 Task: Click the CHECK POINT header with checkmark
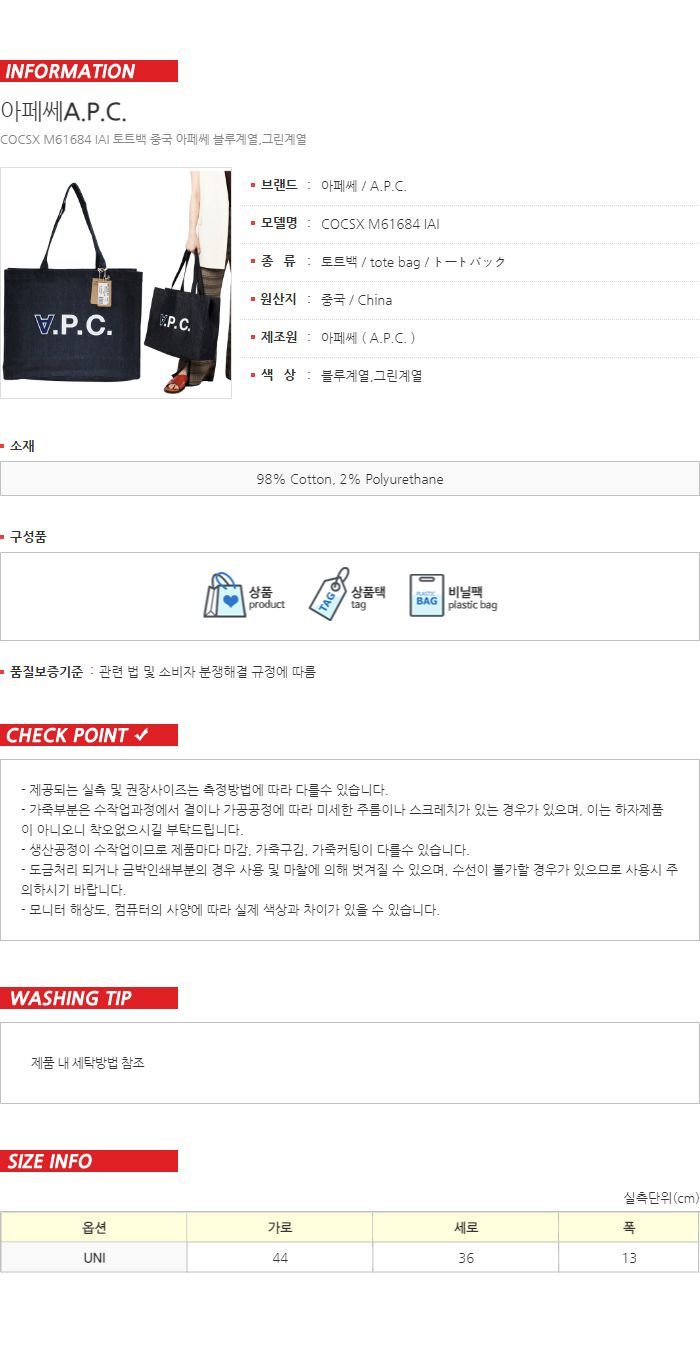coord(89,735)
